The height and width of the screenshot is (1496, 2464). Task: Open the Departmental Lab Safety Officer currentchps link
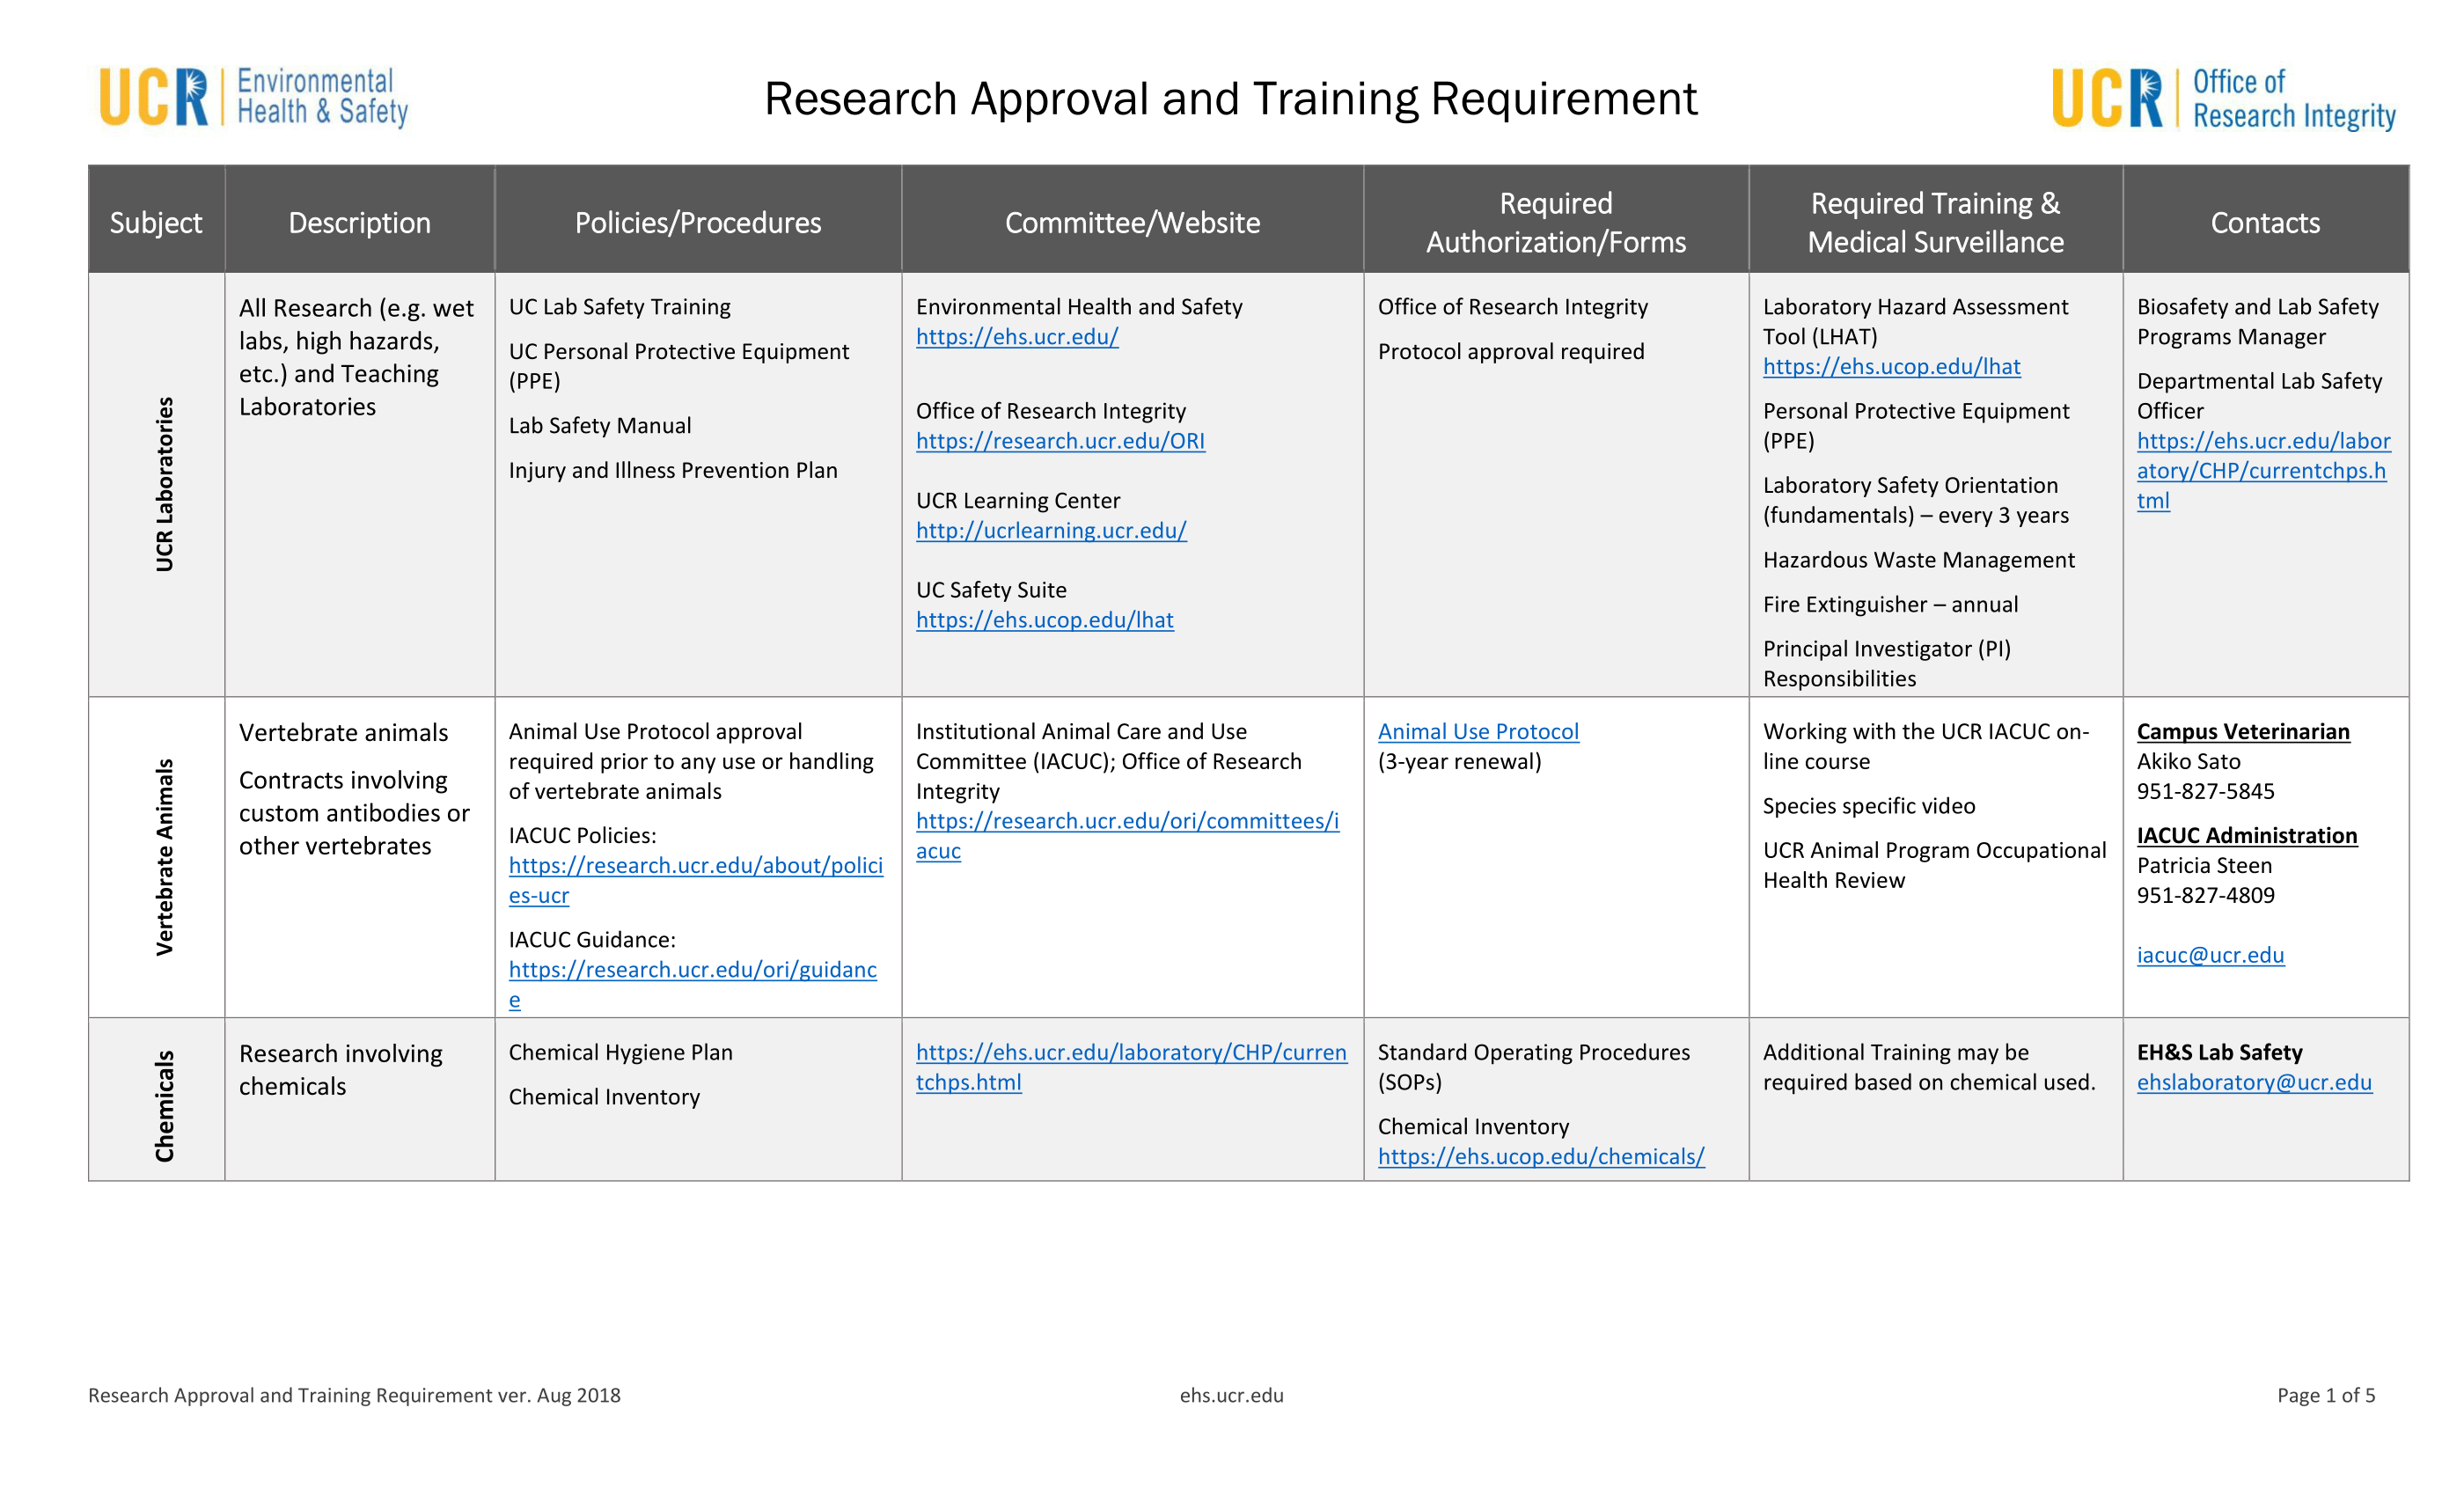point(2262,471)
